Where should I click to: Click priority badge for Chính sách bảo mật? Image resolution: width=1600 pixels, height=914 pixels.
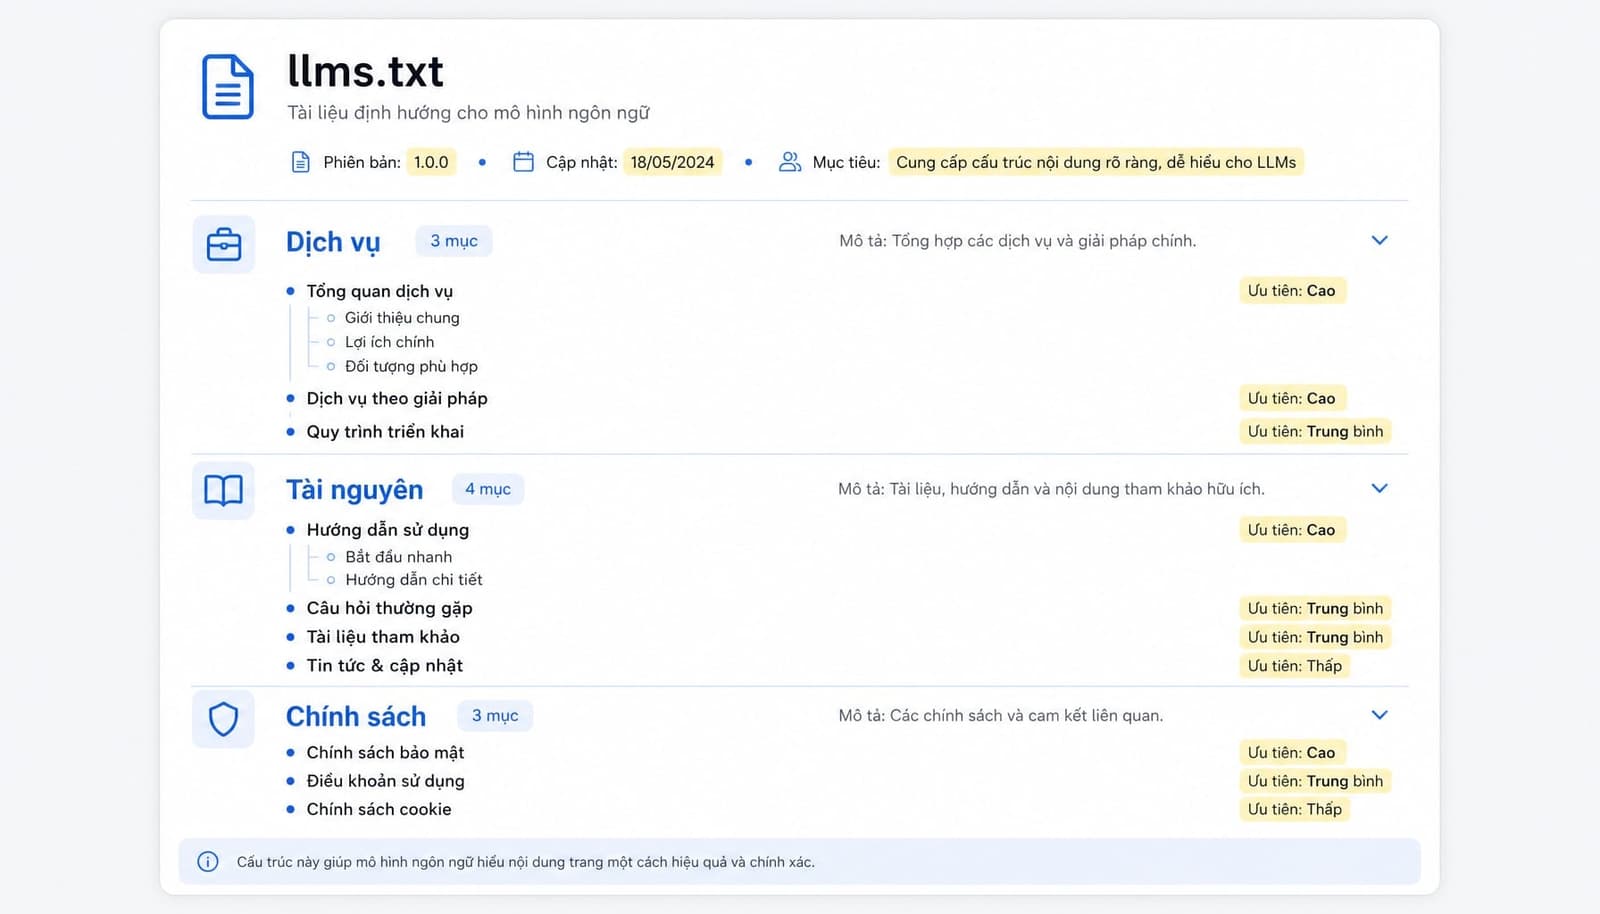(x=1292, y=752)
